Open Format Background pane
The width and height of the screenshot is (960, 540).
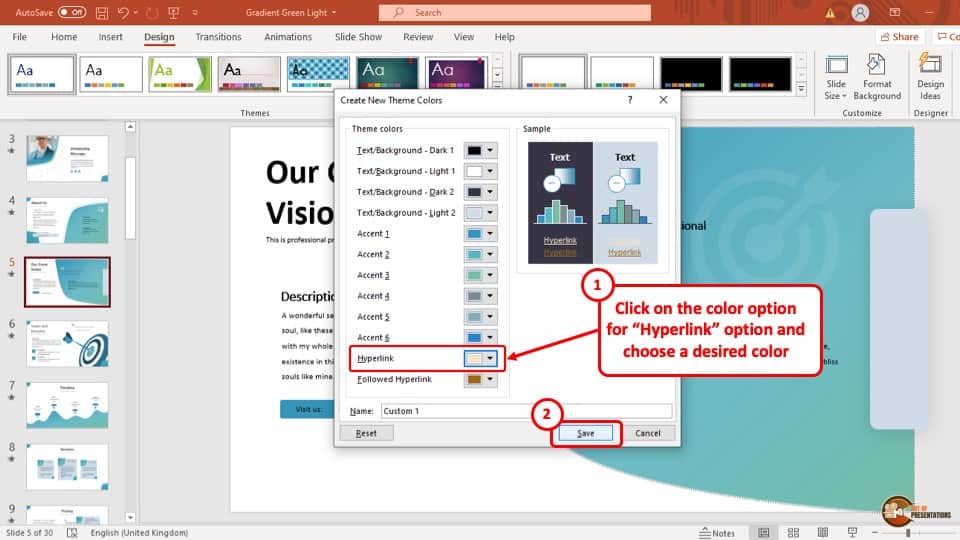(877, 78)
